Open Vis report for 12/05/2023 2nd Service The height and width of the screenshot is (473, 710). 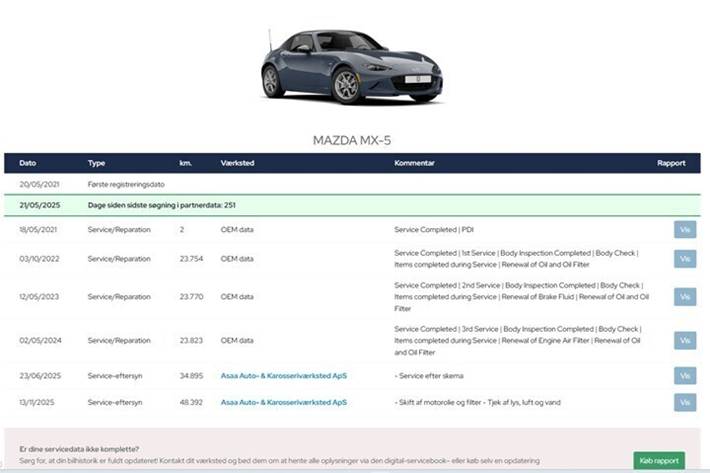tap(685, 297)
